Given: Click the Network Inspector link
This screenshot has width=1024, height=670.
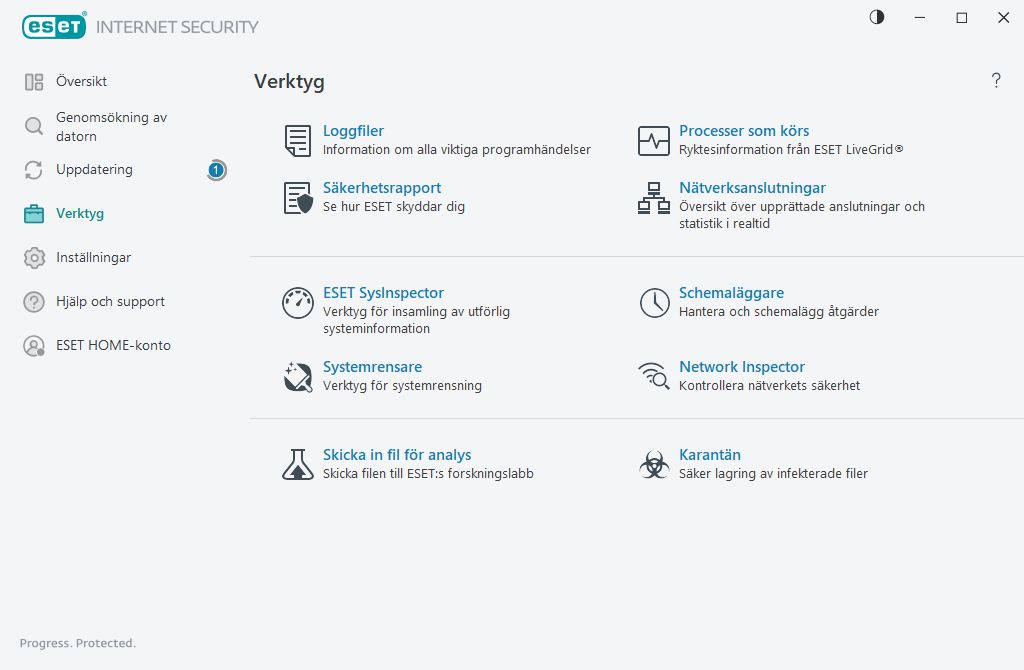Looking at the screenshot, I should 741,368.
